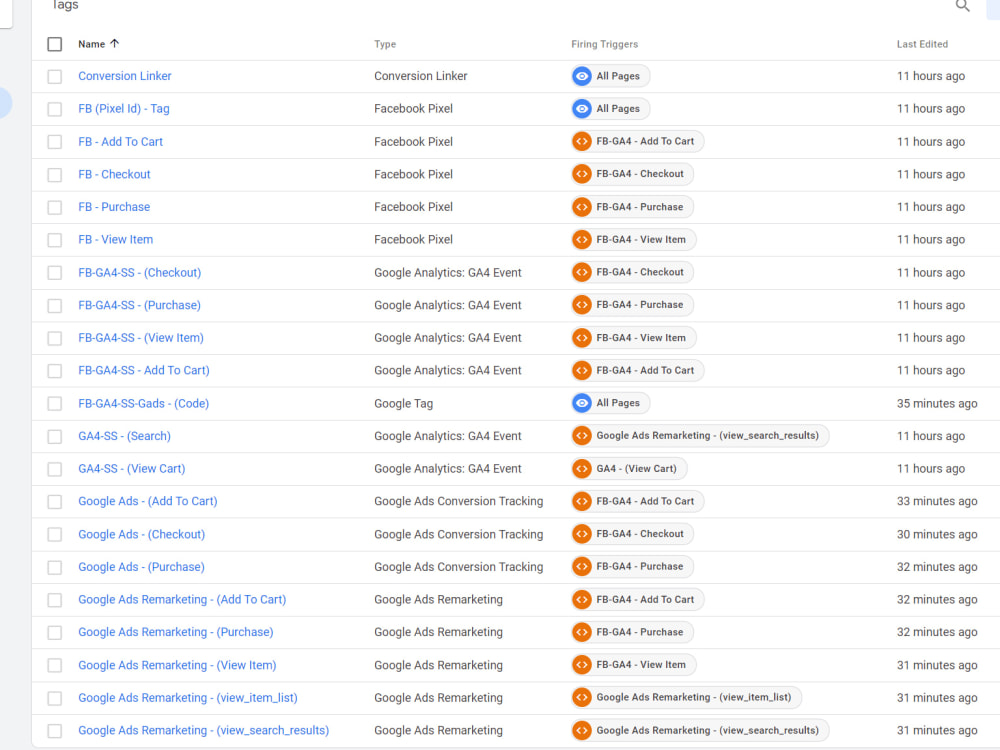This screenshot has width=1000, height=750.
Task: Click the All Pages trigger chip for FB-GA4-SS-Gads - (Code)
Action: click(610, 403)
